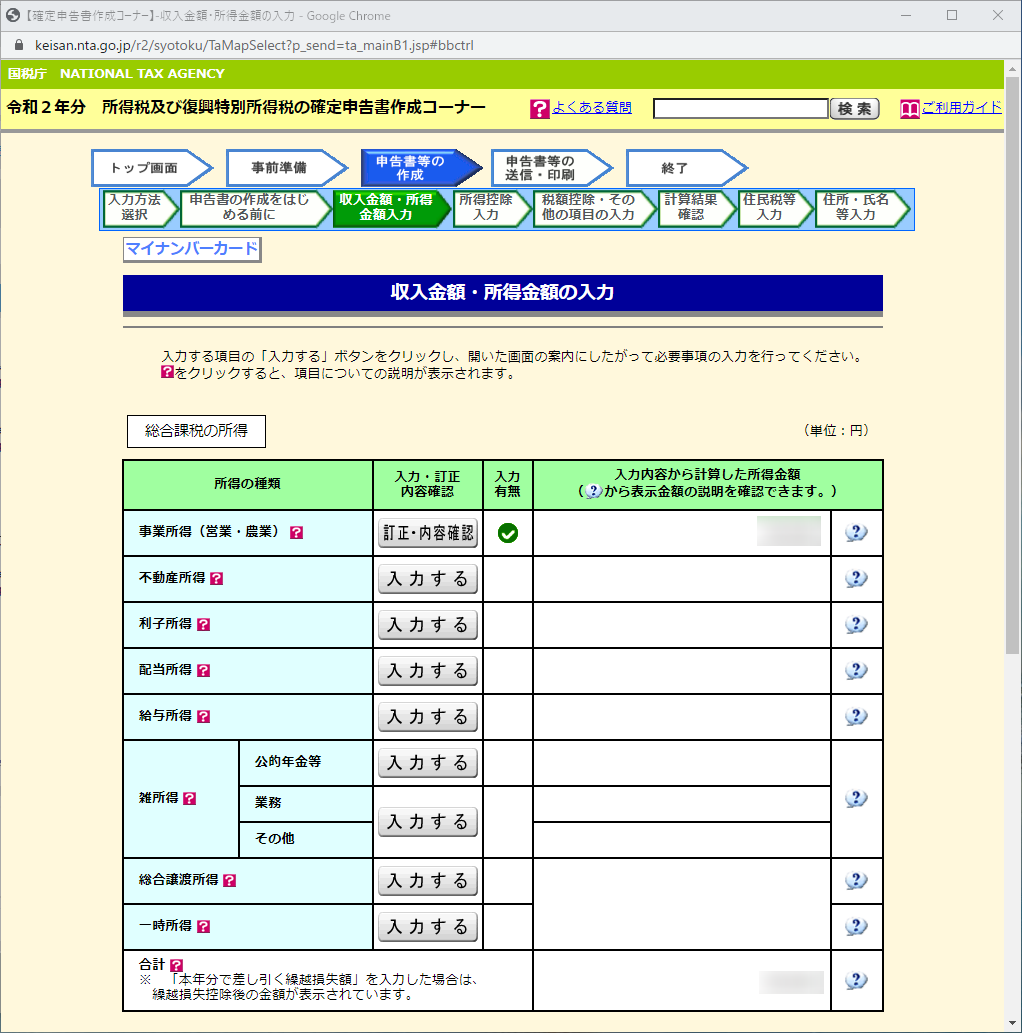Click the help icon next to 事業所得（営業・農業）
This screenshot has width=1022, height=1033.
pos(297,532)
